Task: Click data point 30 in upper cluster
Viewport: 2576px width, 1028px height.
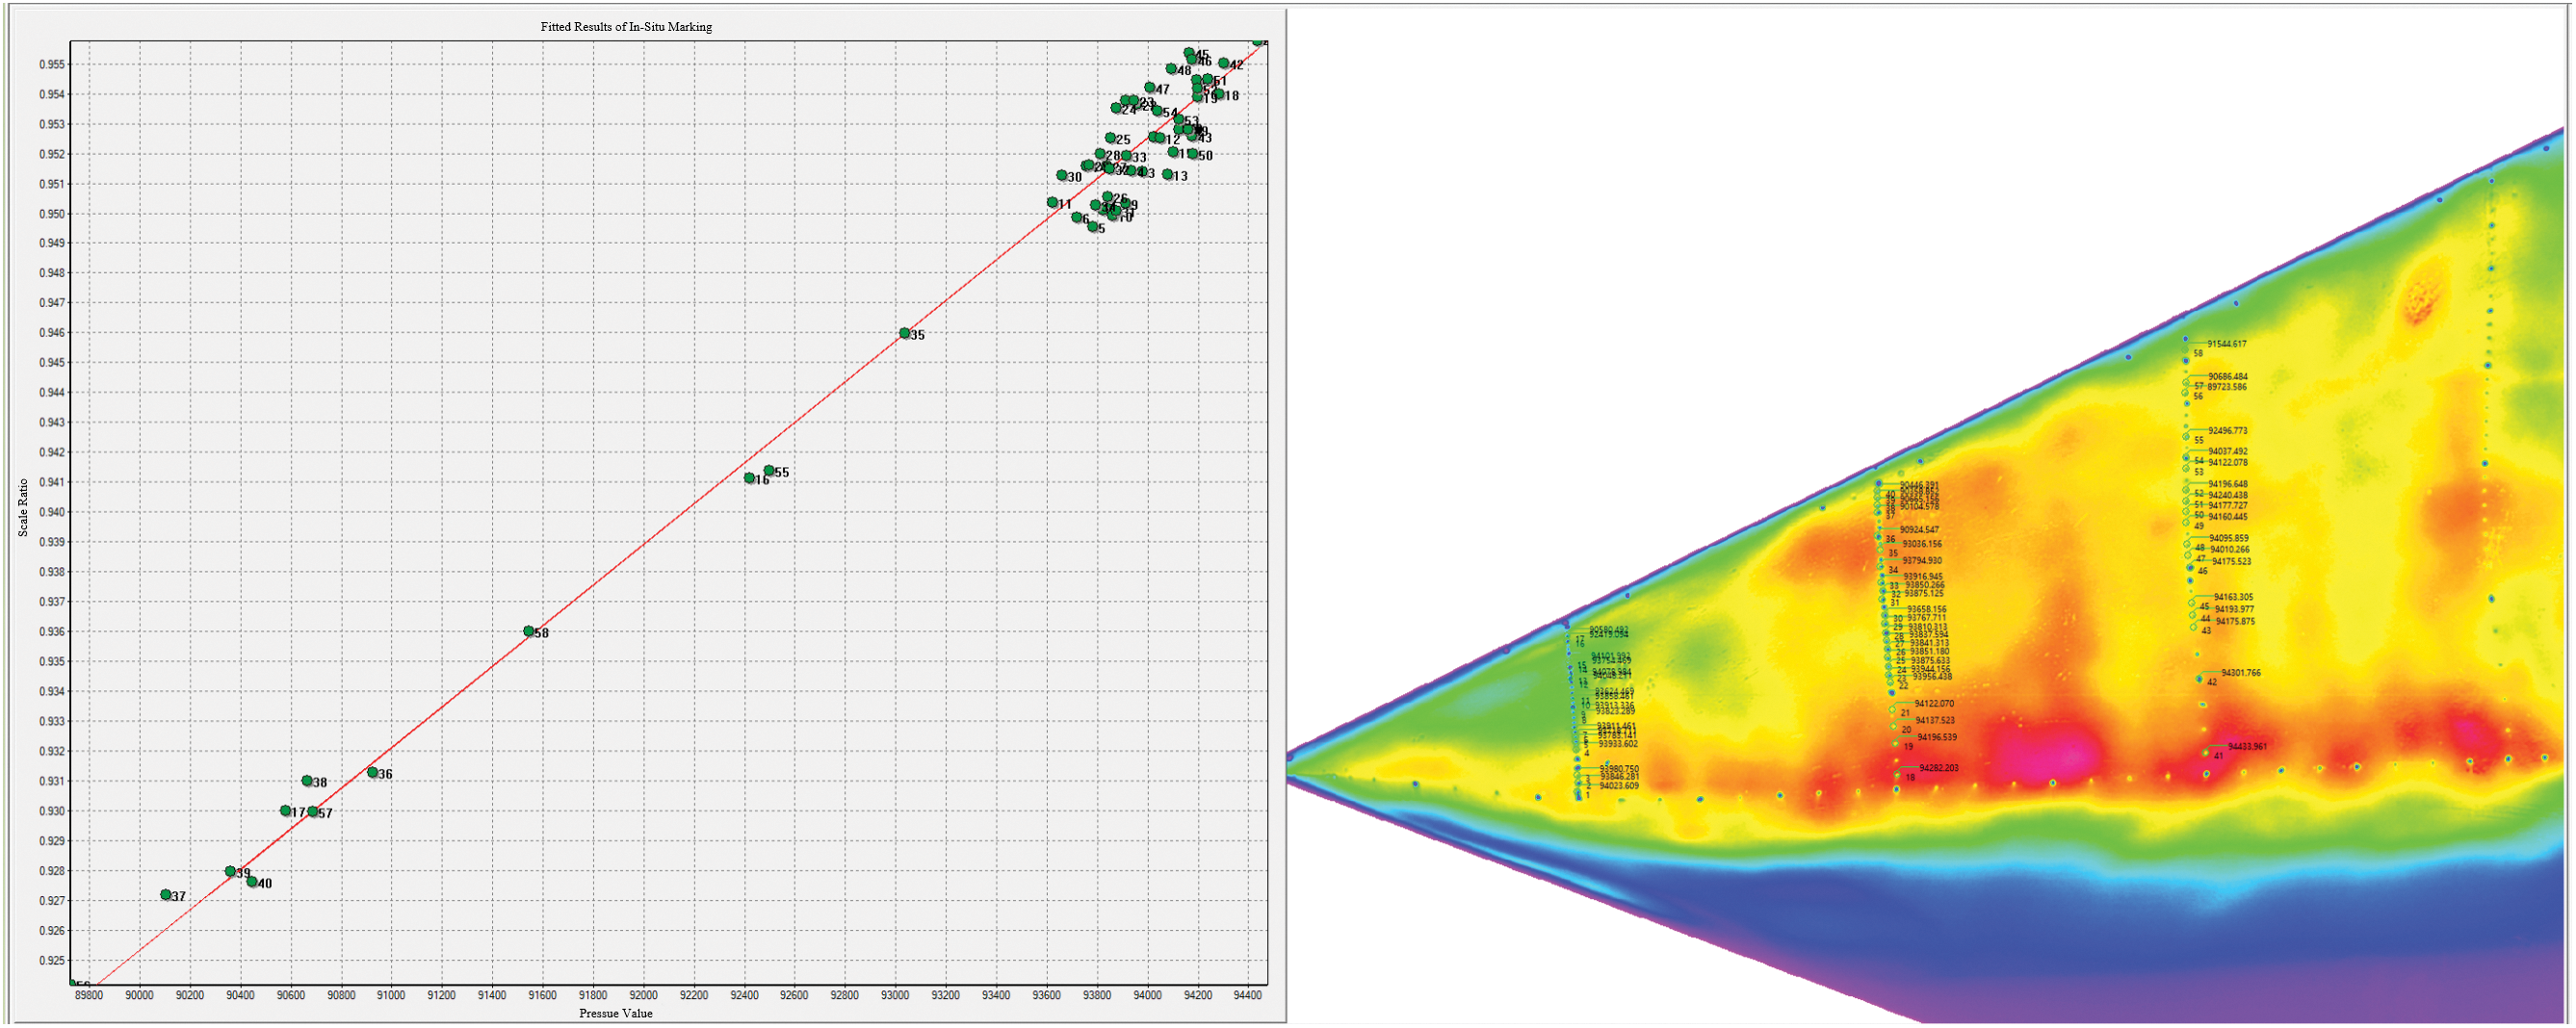Action: point(1062,175)
